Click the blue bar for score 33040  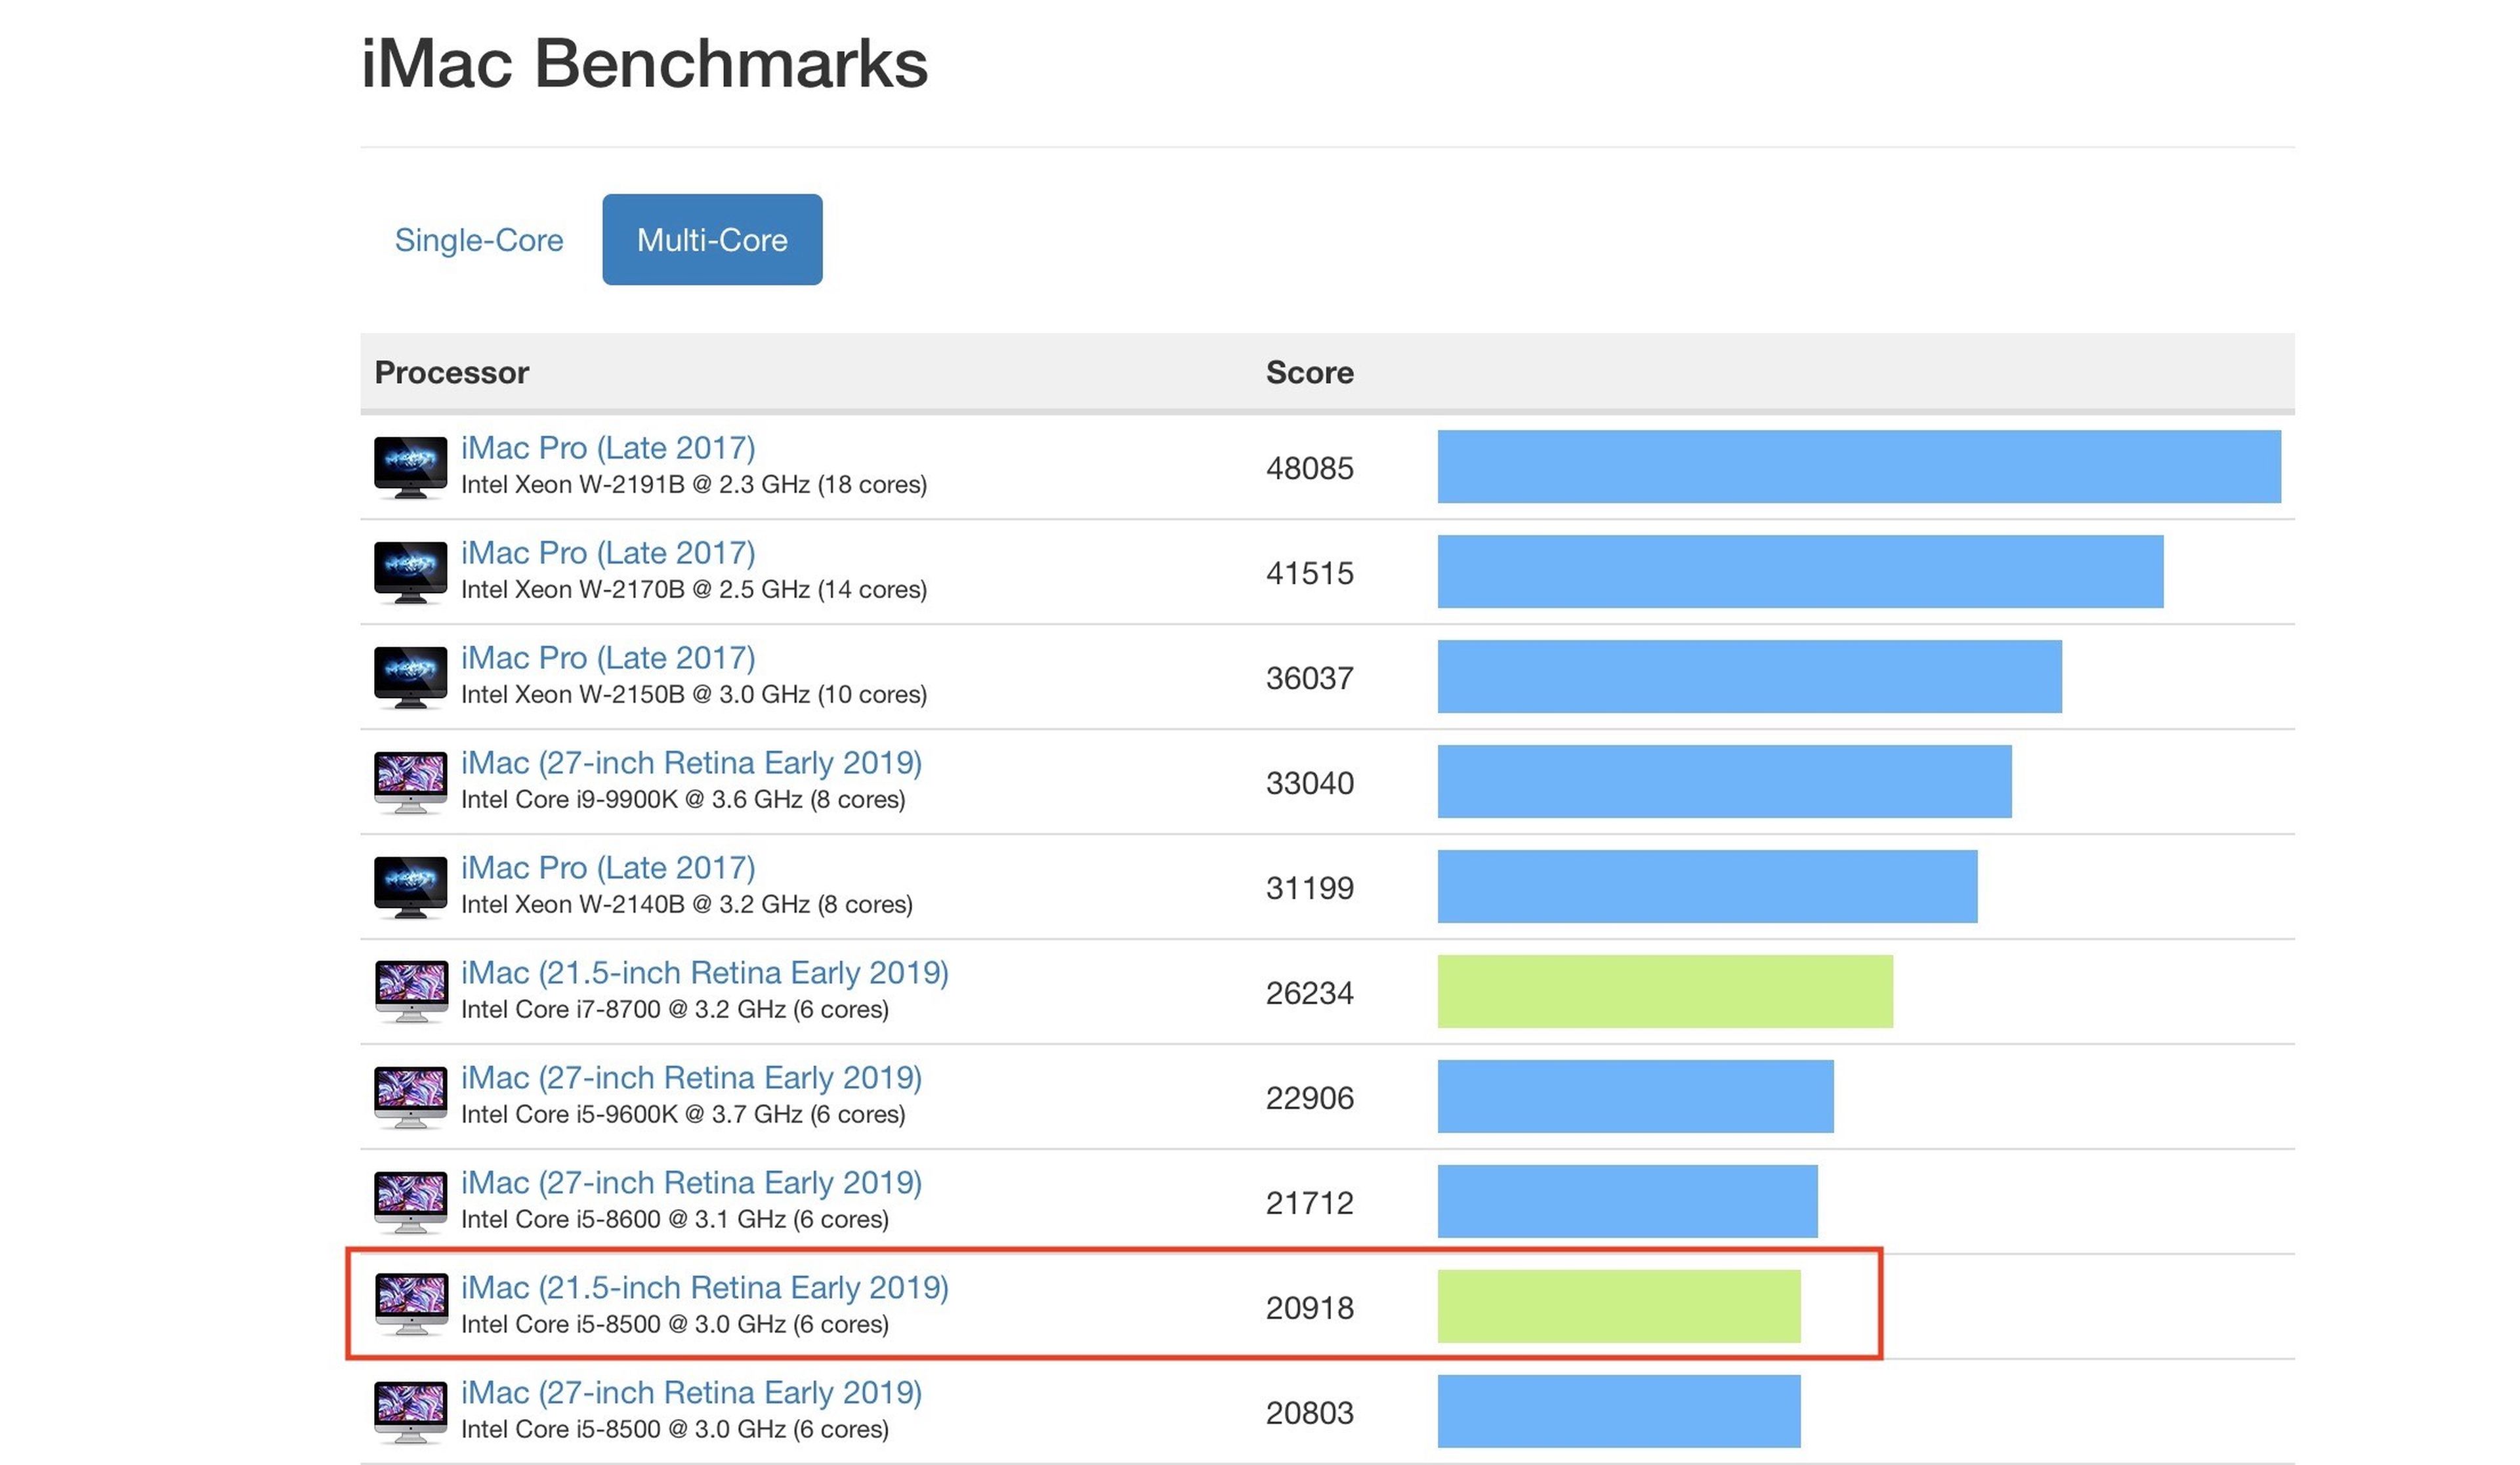point(1725,782)
